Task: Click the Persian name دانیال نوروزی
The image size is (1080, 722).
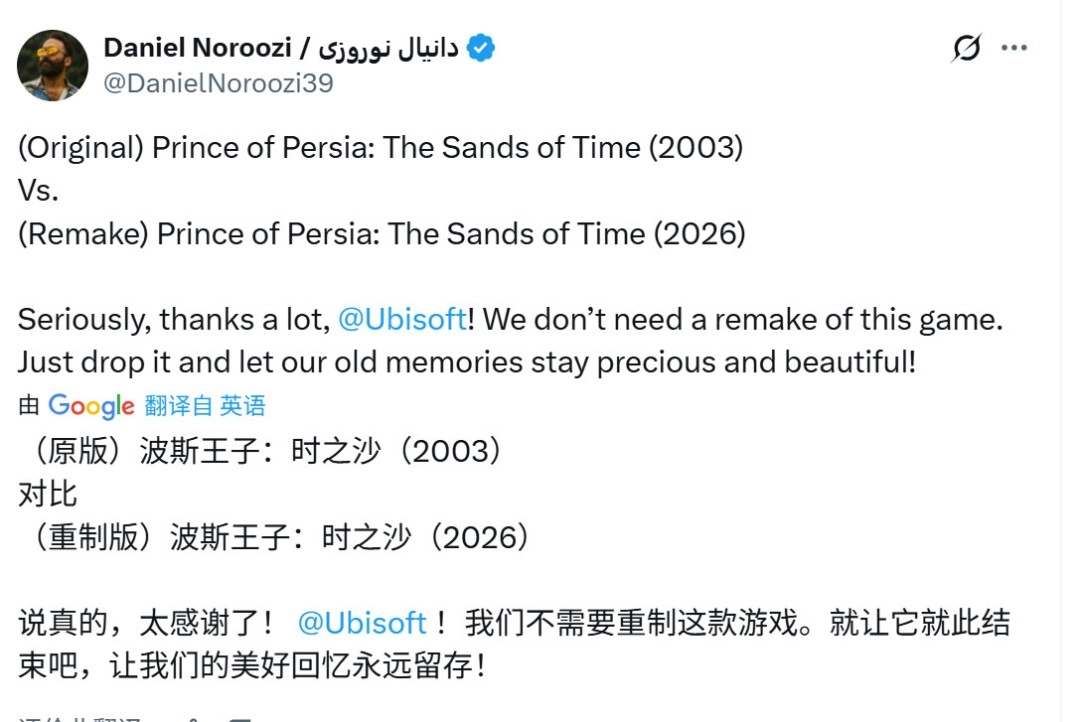Action: pyautogui.click(x=386, y=48)
